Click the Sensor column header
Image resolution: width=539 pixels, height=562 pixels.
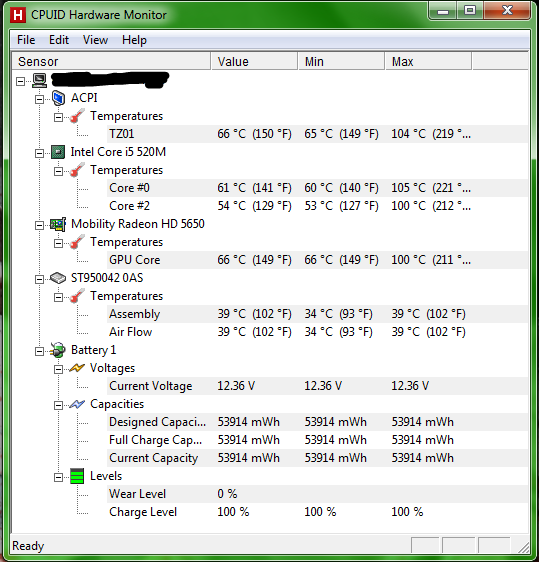pos(111,61)
